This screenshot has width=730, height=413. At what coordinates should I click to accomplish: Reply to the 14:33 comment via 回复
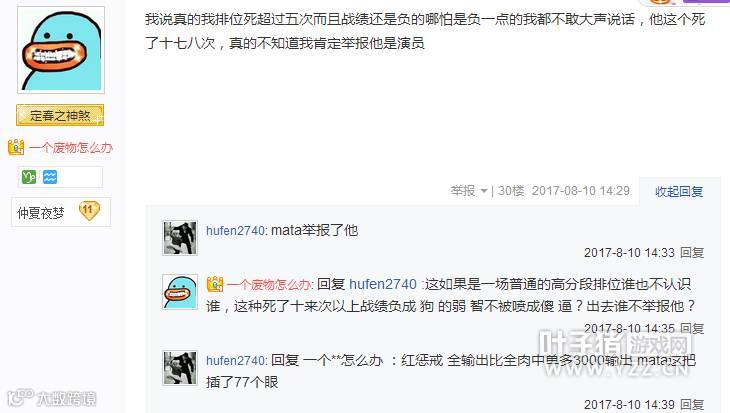click(x=692, y=253)
